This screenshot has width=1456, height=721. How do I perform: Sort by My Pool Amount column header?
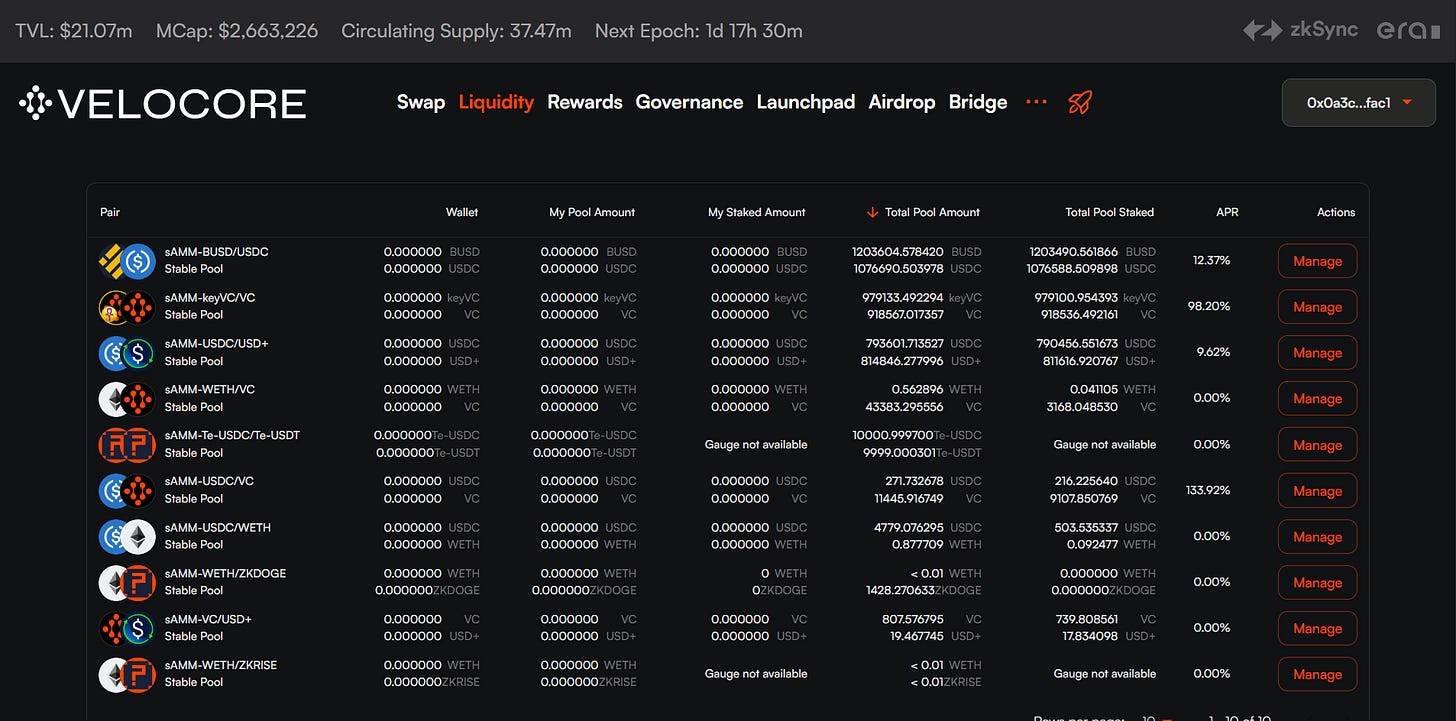click(592, 212)
